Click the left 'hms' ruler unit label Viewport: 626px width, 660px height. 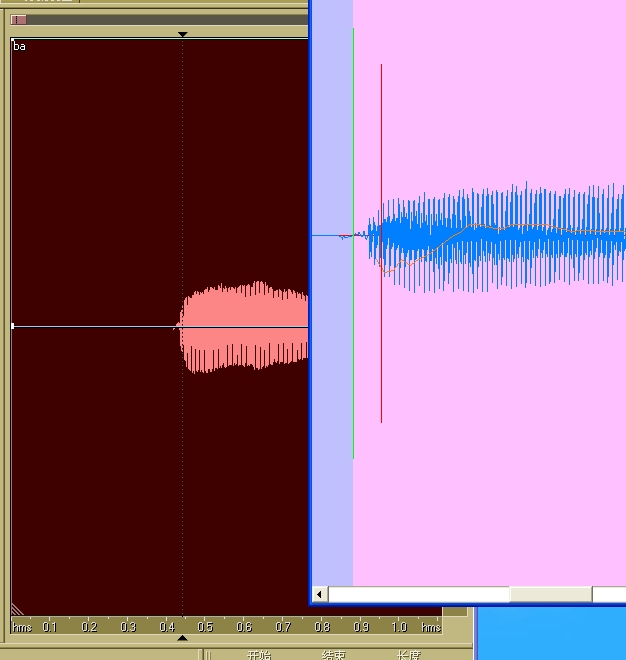tap(22, 627)
